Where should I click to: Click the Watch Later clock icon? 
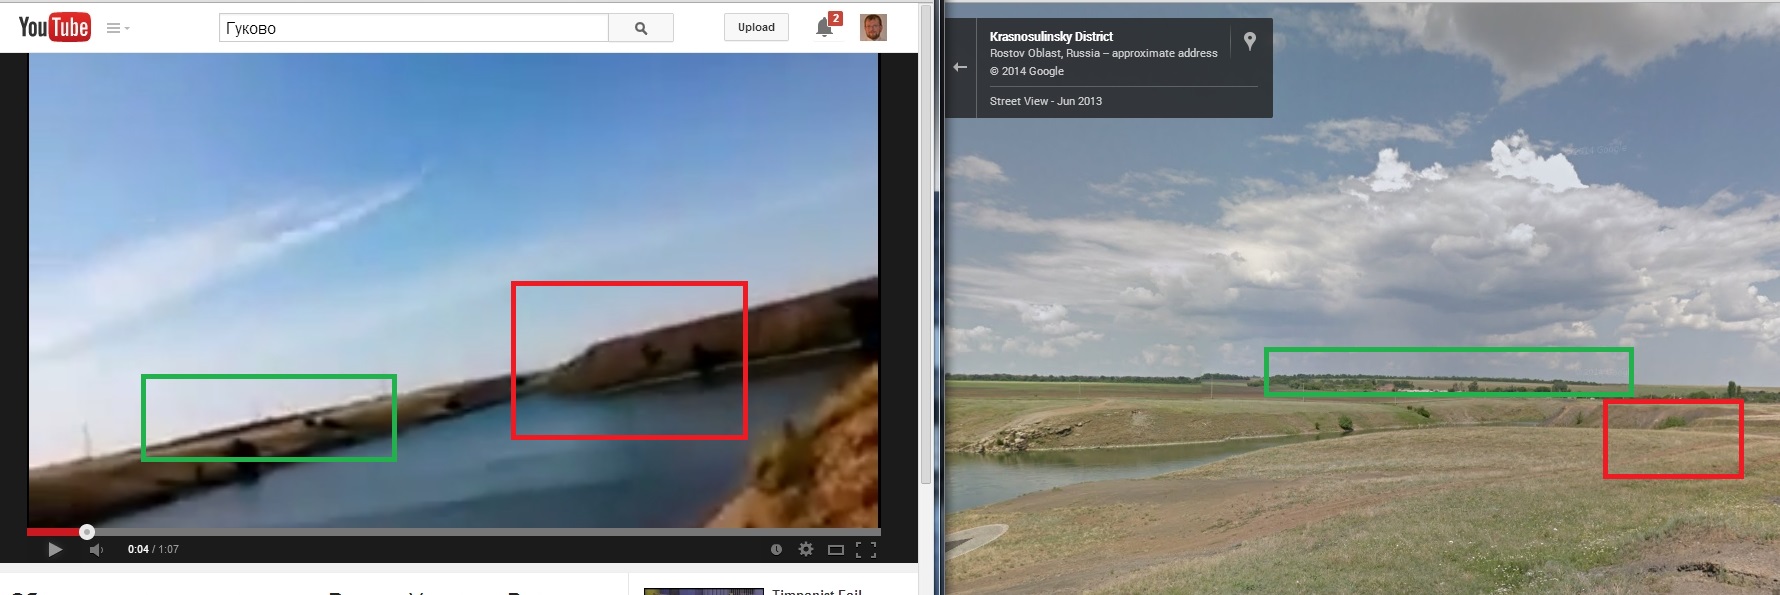click(776, 549)
